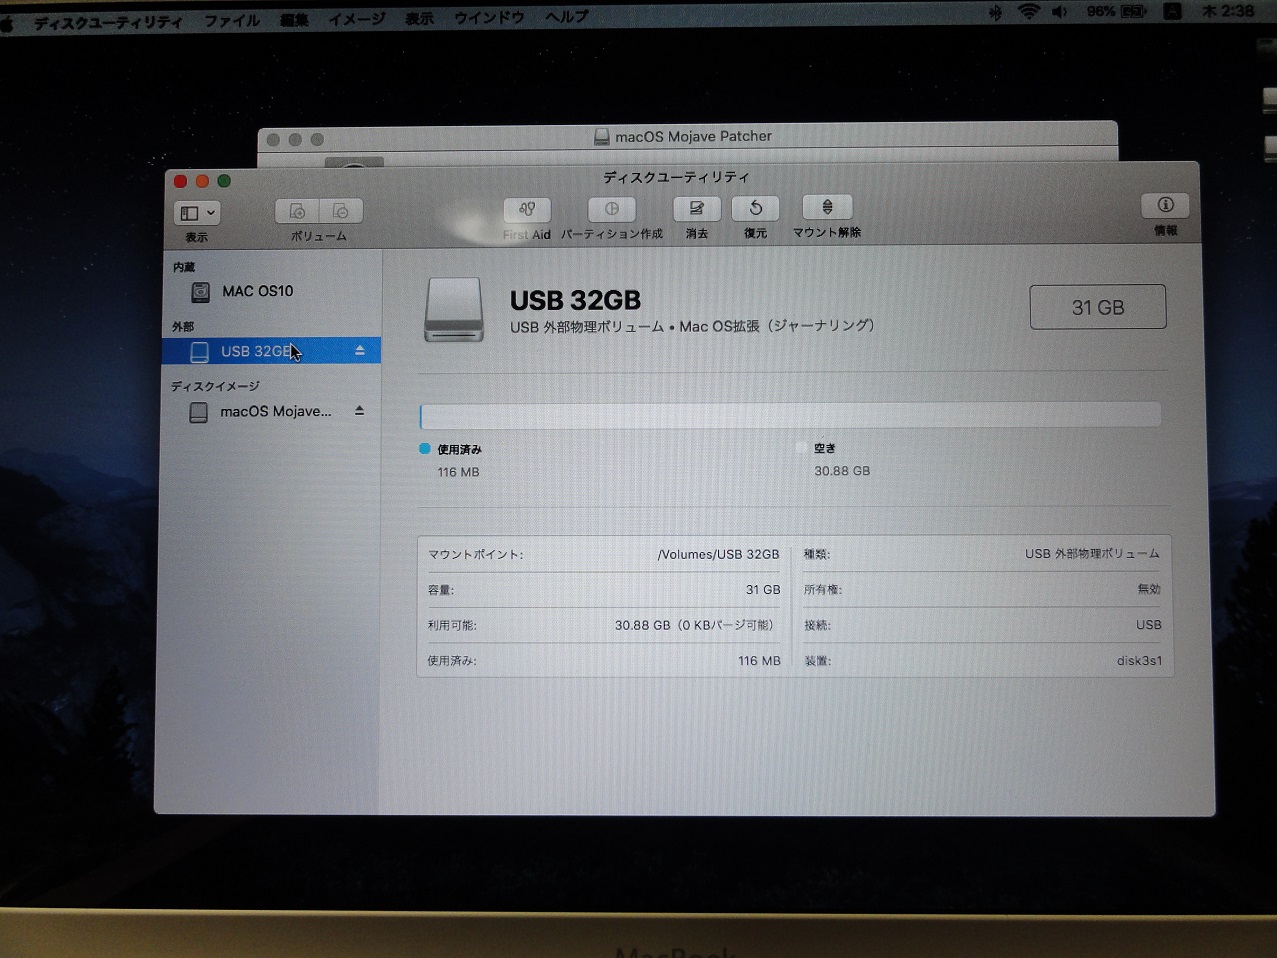
Task: Click the large USB drive icon
Action: coord(454,310)
